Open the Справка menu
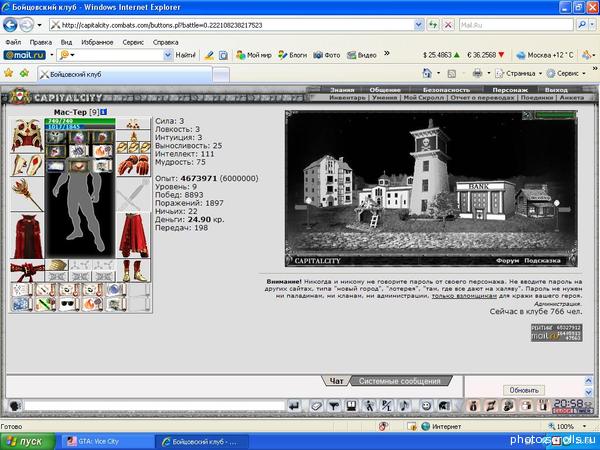The height and width of the screenshot is (450, 600). tap(166, 42)
